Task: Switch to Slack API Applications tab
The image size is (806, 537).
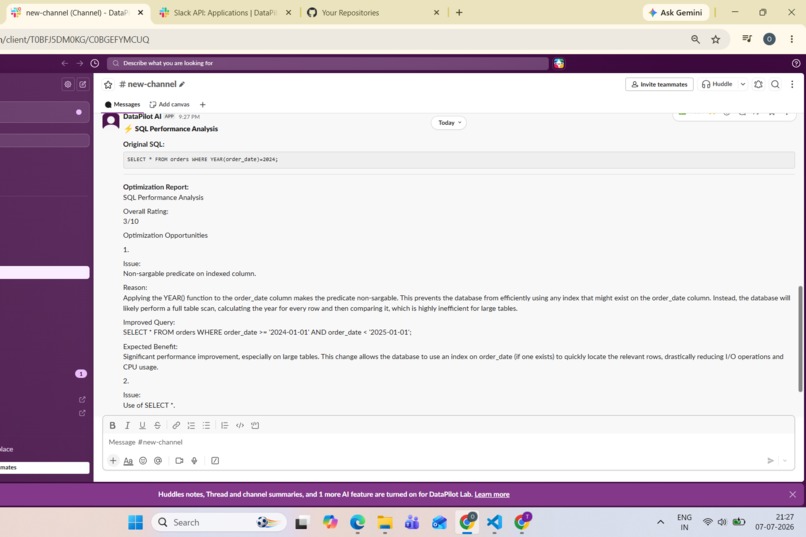Action: [225, 13]
